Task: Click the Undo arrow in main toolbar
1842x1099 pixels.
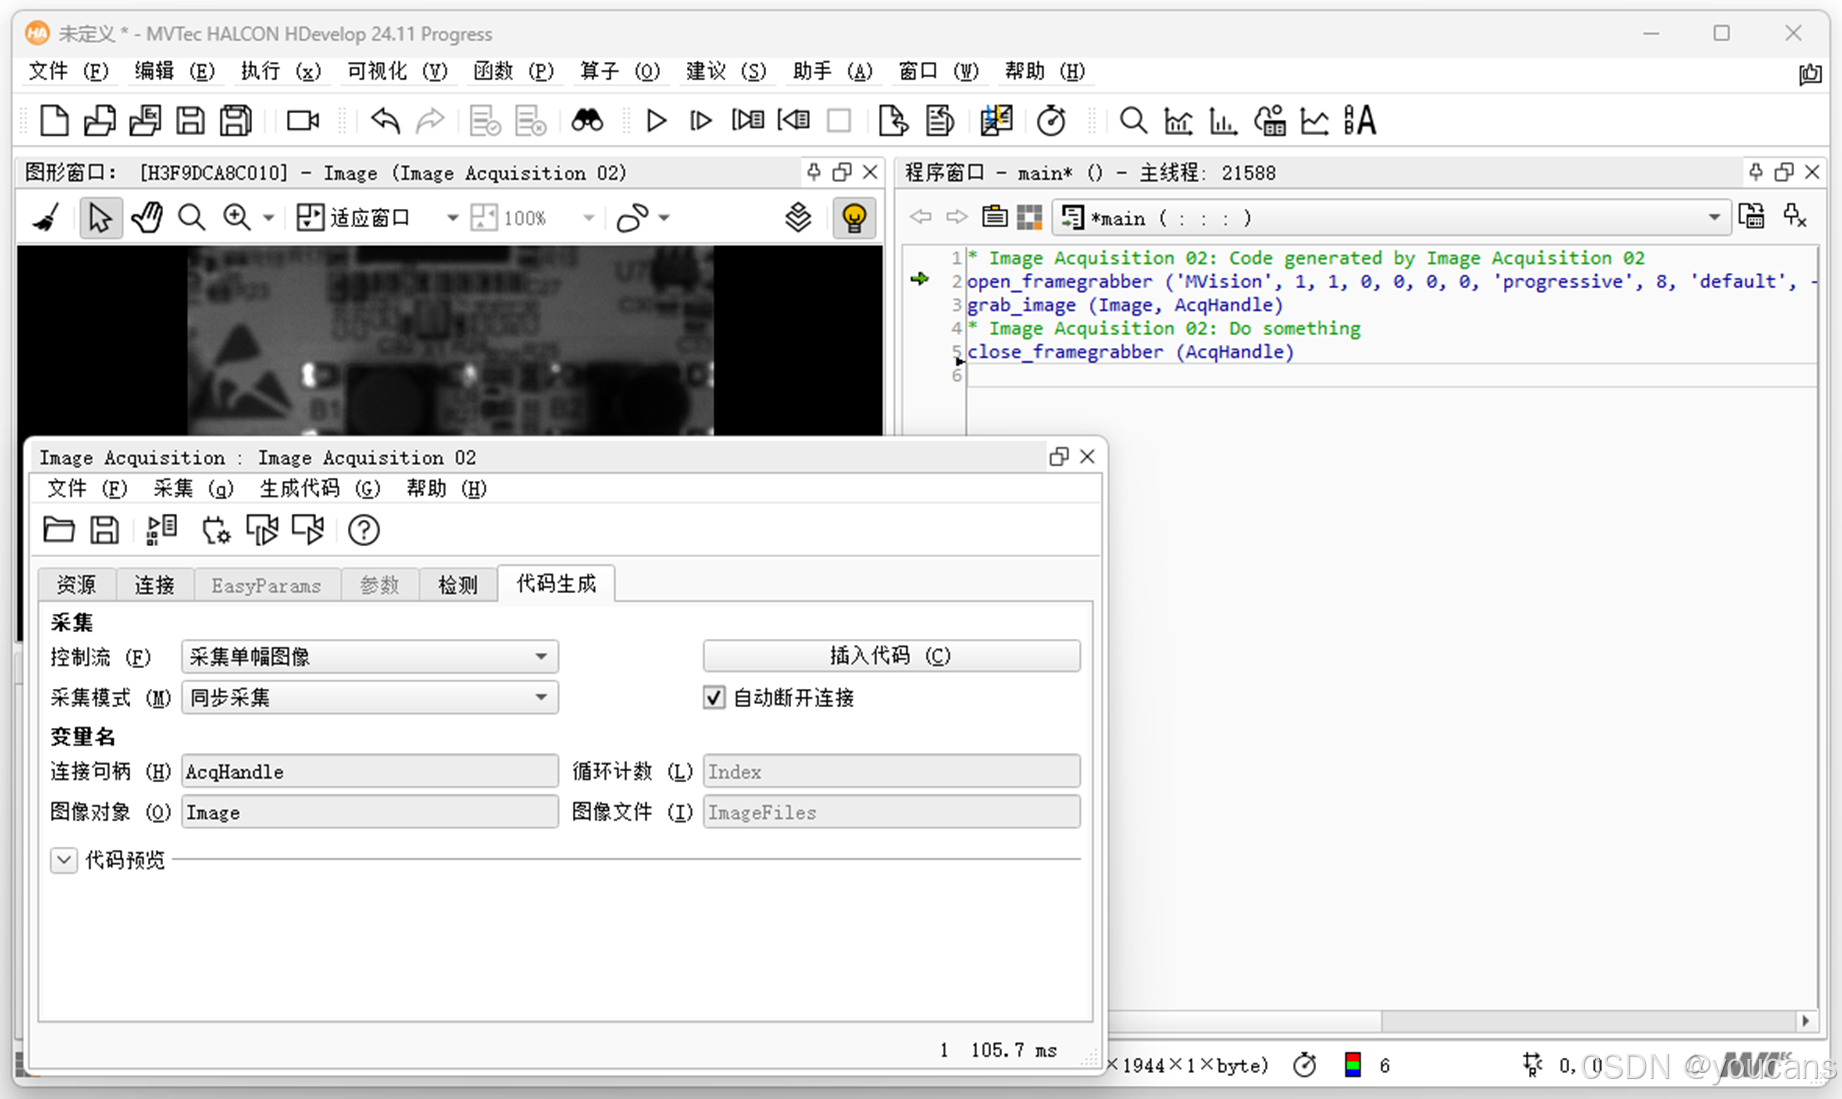Action: pyautogui.click(x=385, y=121)
